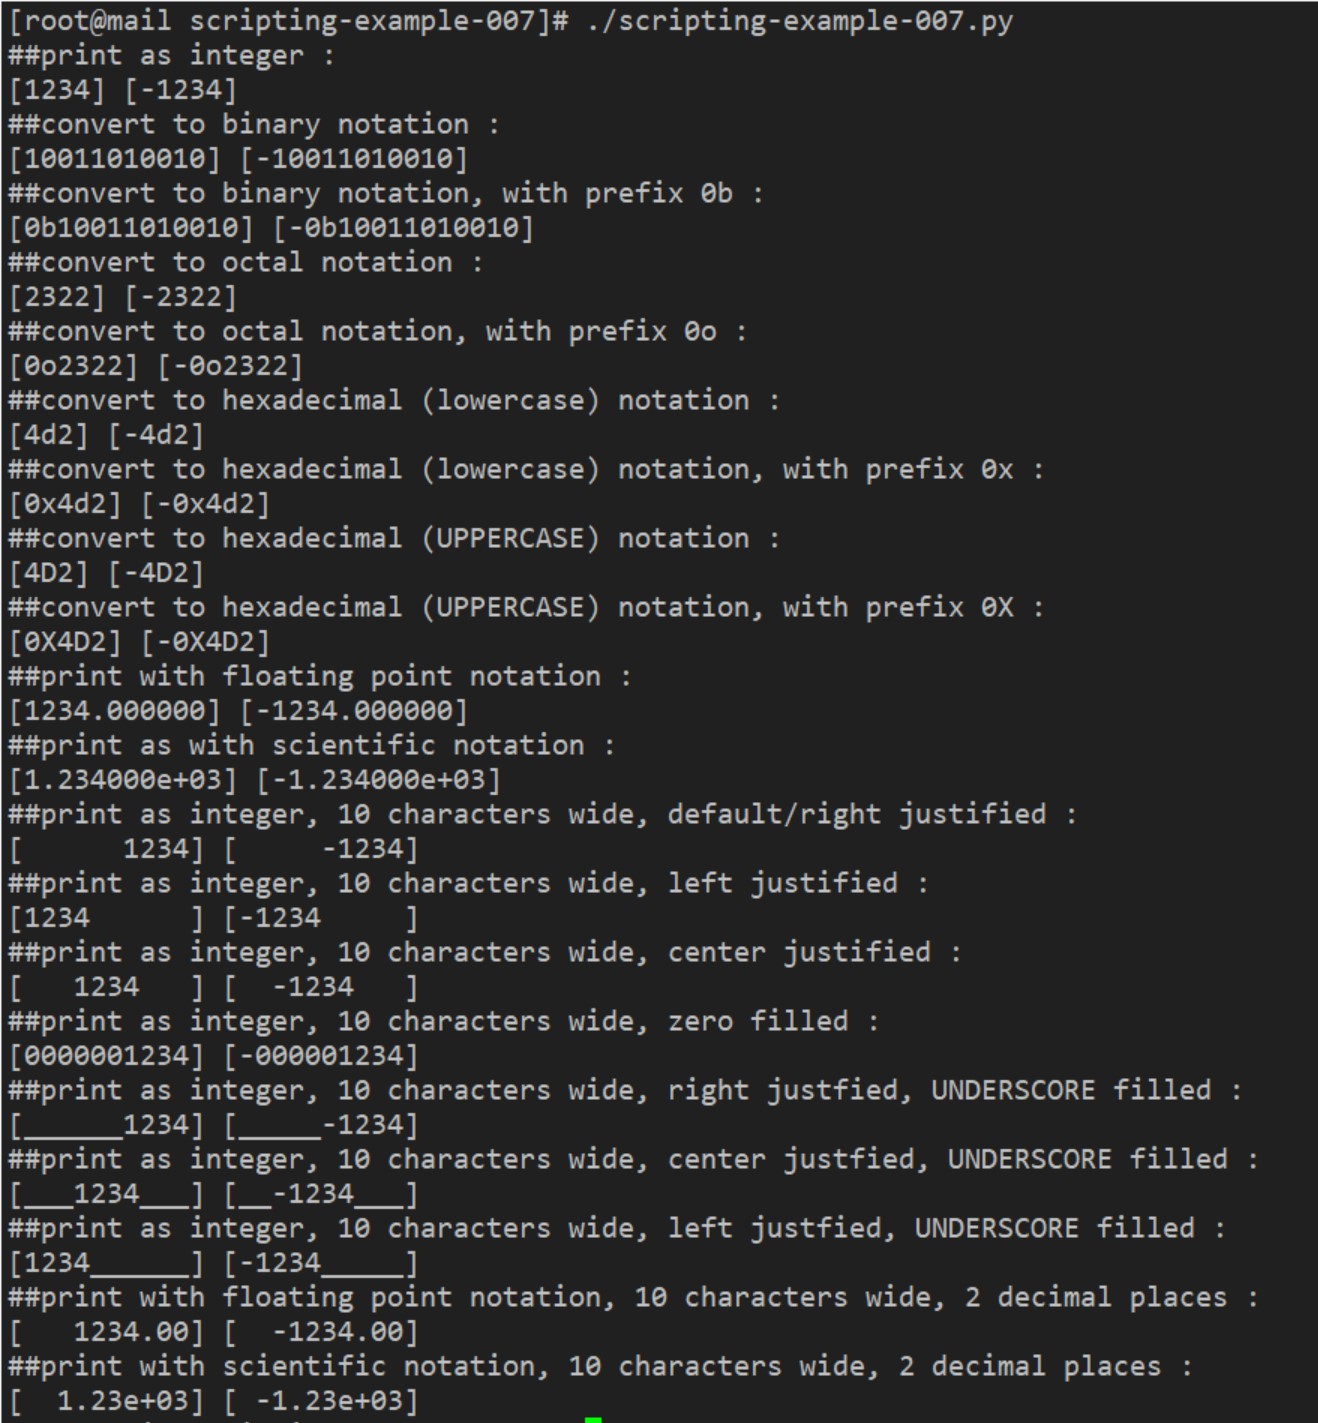The height and width of the screenshot is (1423, 1318).
Task: Click the binary output [10011010010]
Action: tap(114, 159)
